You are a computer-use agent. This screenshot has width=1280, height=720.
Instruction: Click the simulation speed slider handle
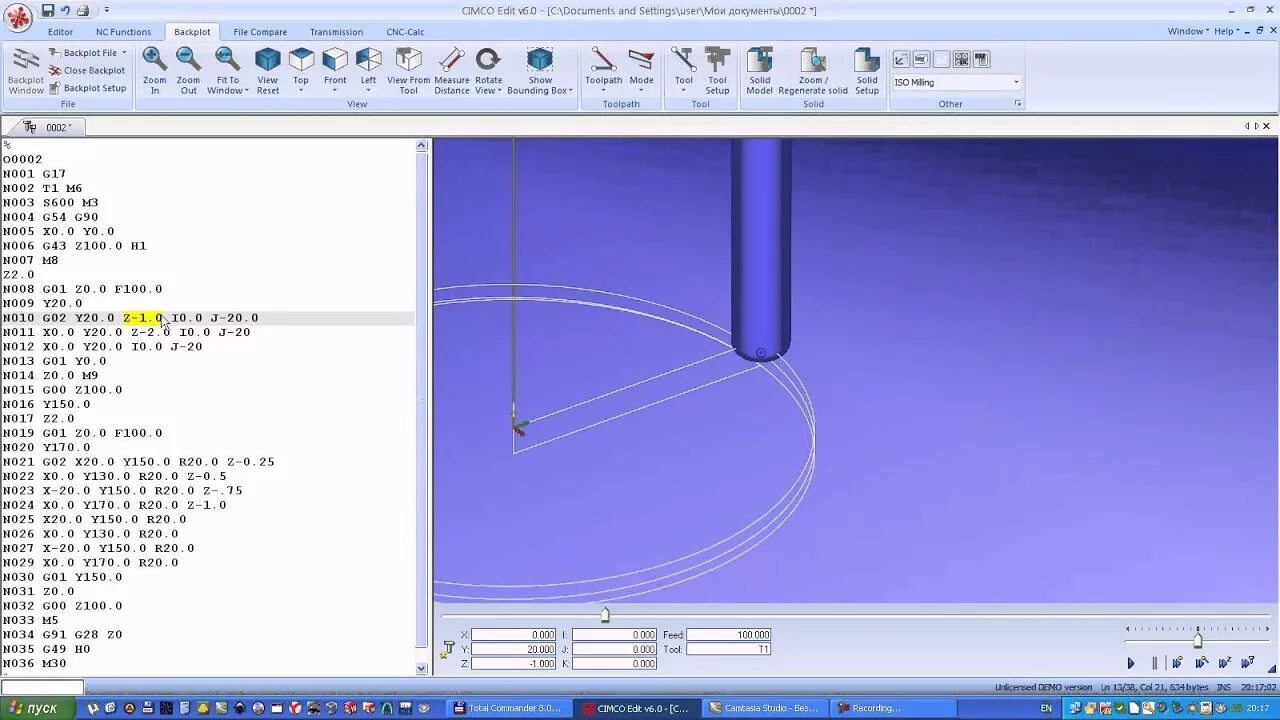point(1197,640)
